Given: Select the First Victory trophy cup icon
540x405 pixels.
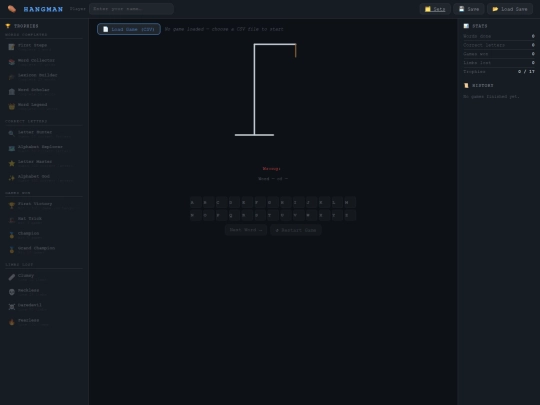Looking at the screenshot, I should (12, 206).
